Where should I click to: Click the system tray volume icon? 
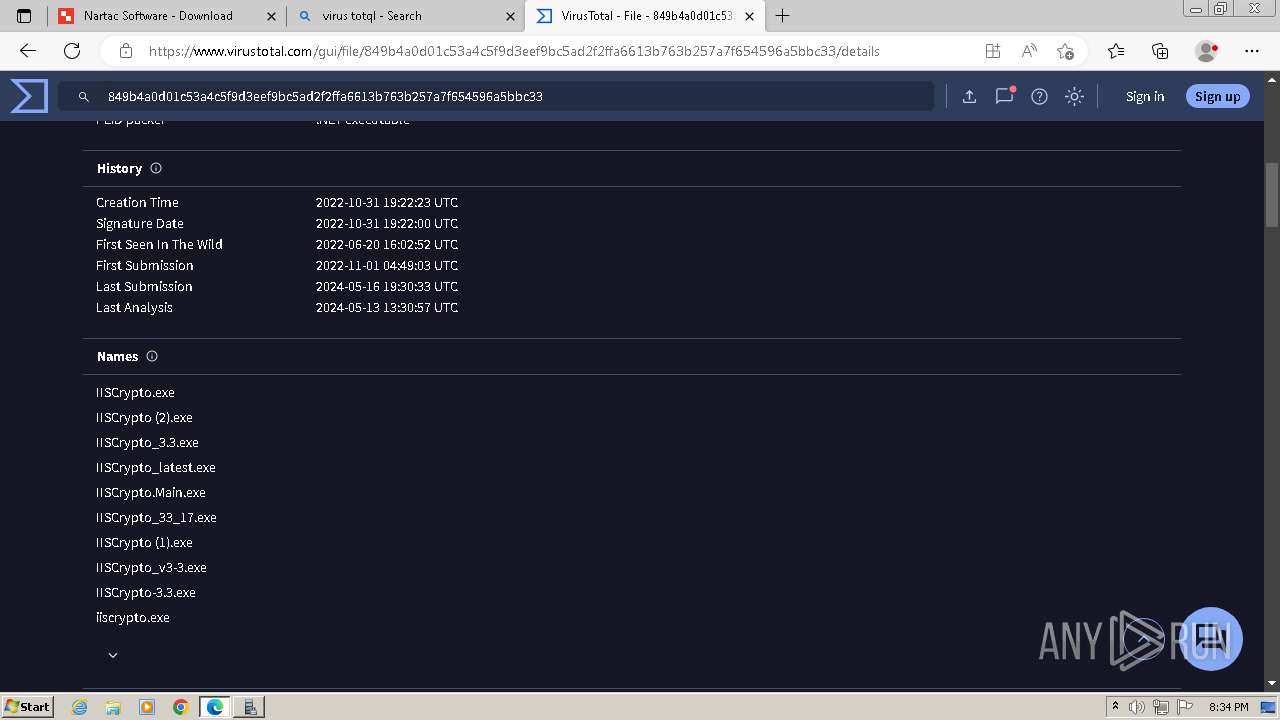click(x=1137, y=707)
